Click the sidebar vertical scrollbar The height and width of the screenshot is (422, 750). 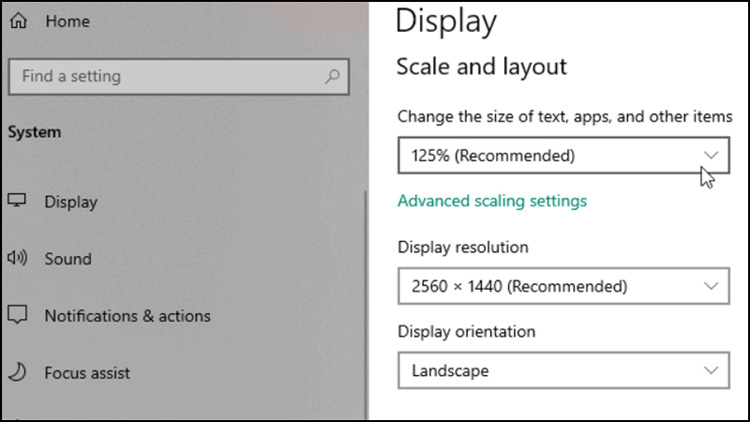click(x=366, y=306)
